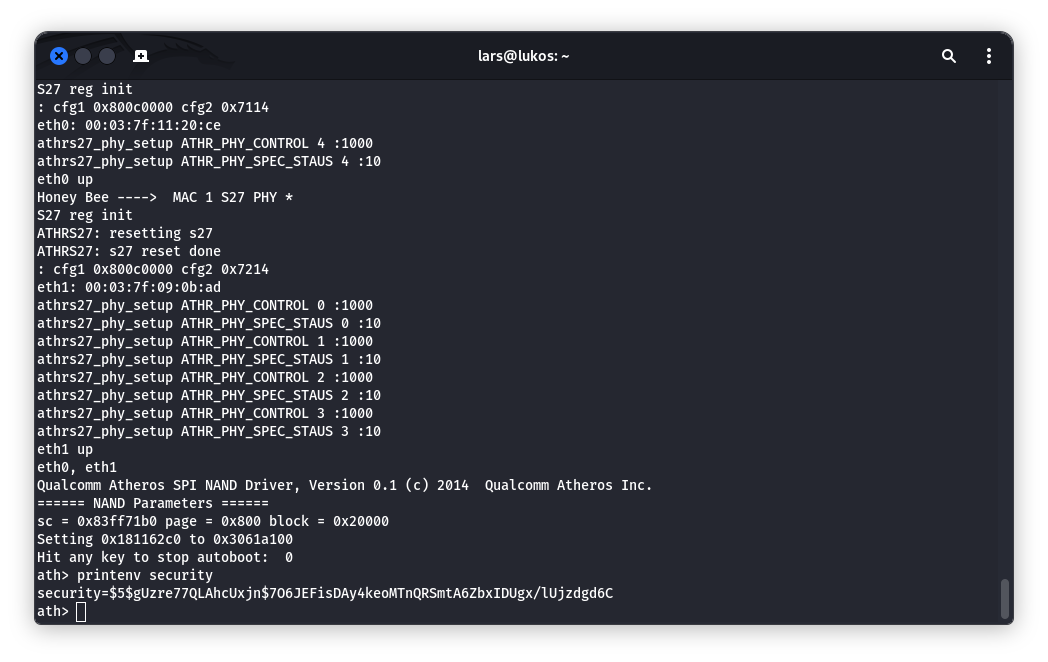Click the lars@lukos window title text

(x=523, y=56)
